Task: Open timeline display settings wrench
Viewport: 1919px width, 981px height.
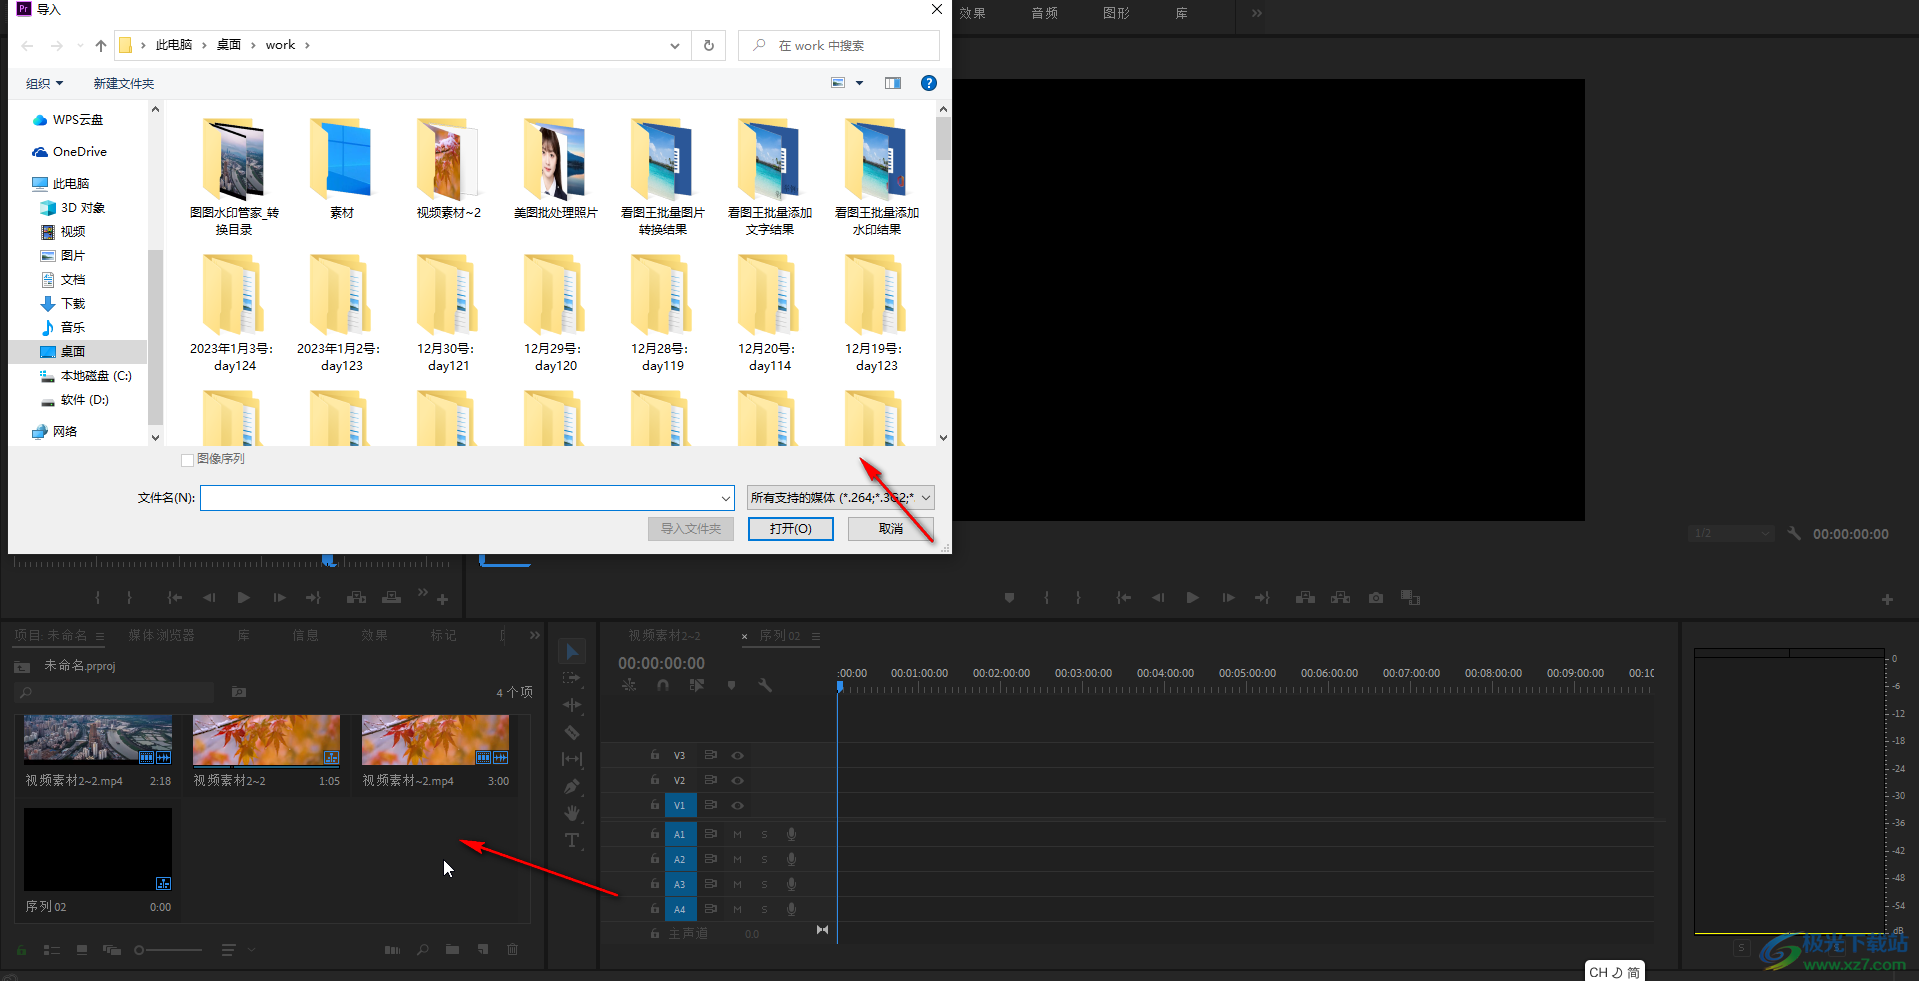Action: 765,685
